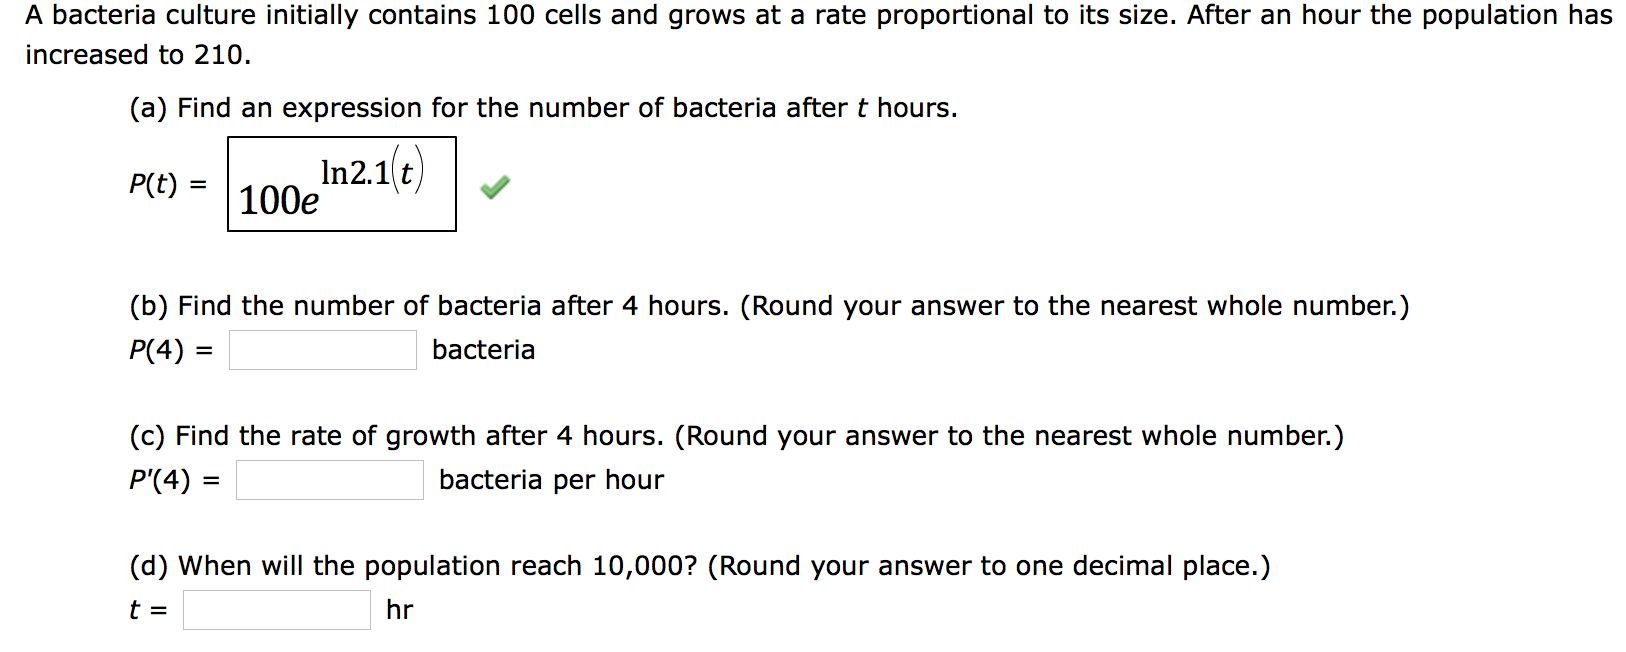Click the exponent ln2.1(t) in the answer
Viewport: 1626px width, 652px height.
tap(372, 171)
